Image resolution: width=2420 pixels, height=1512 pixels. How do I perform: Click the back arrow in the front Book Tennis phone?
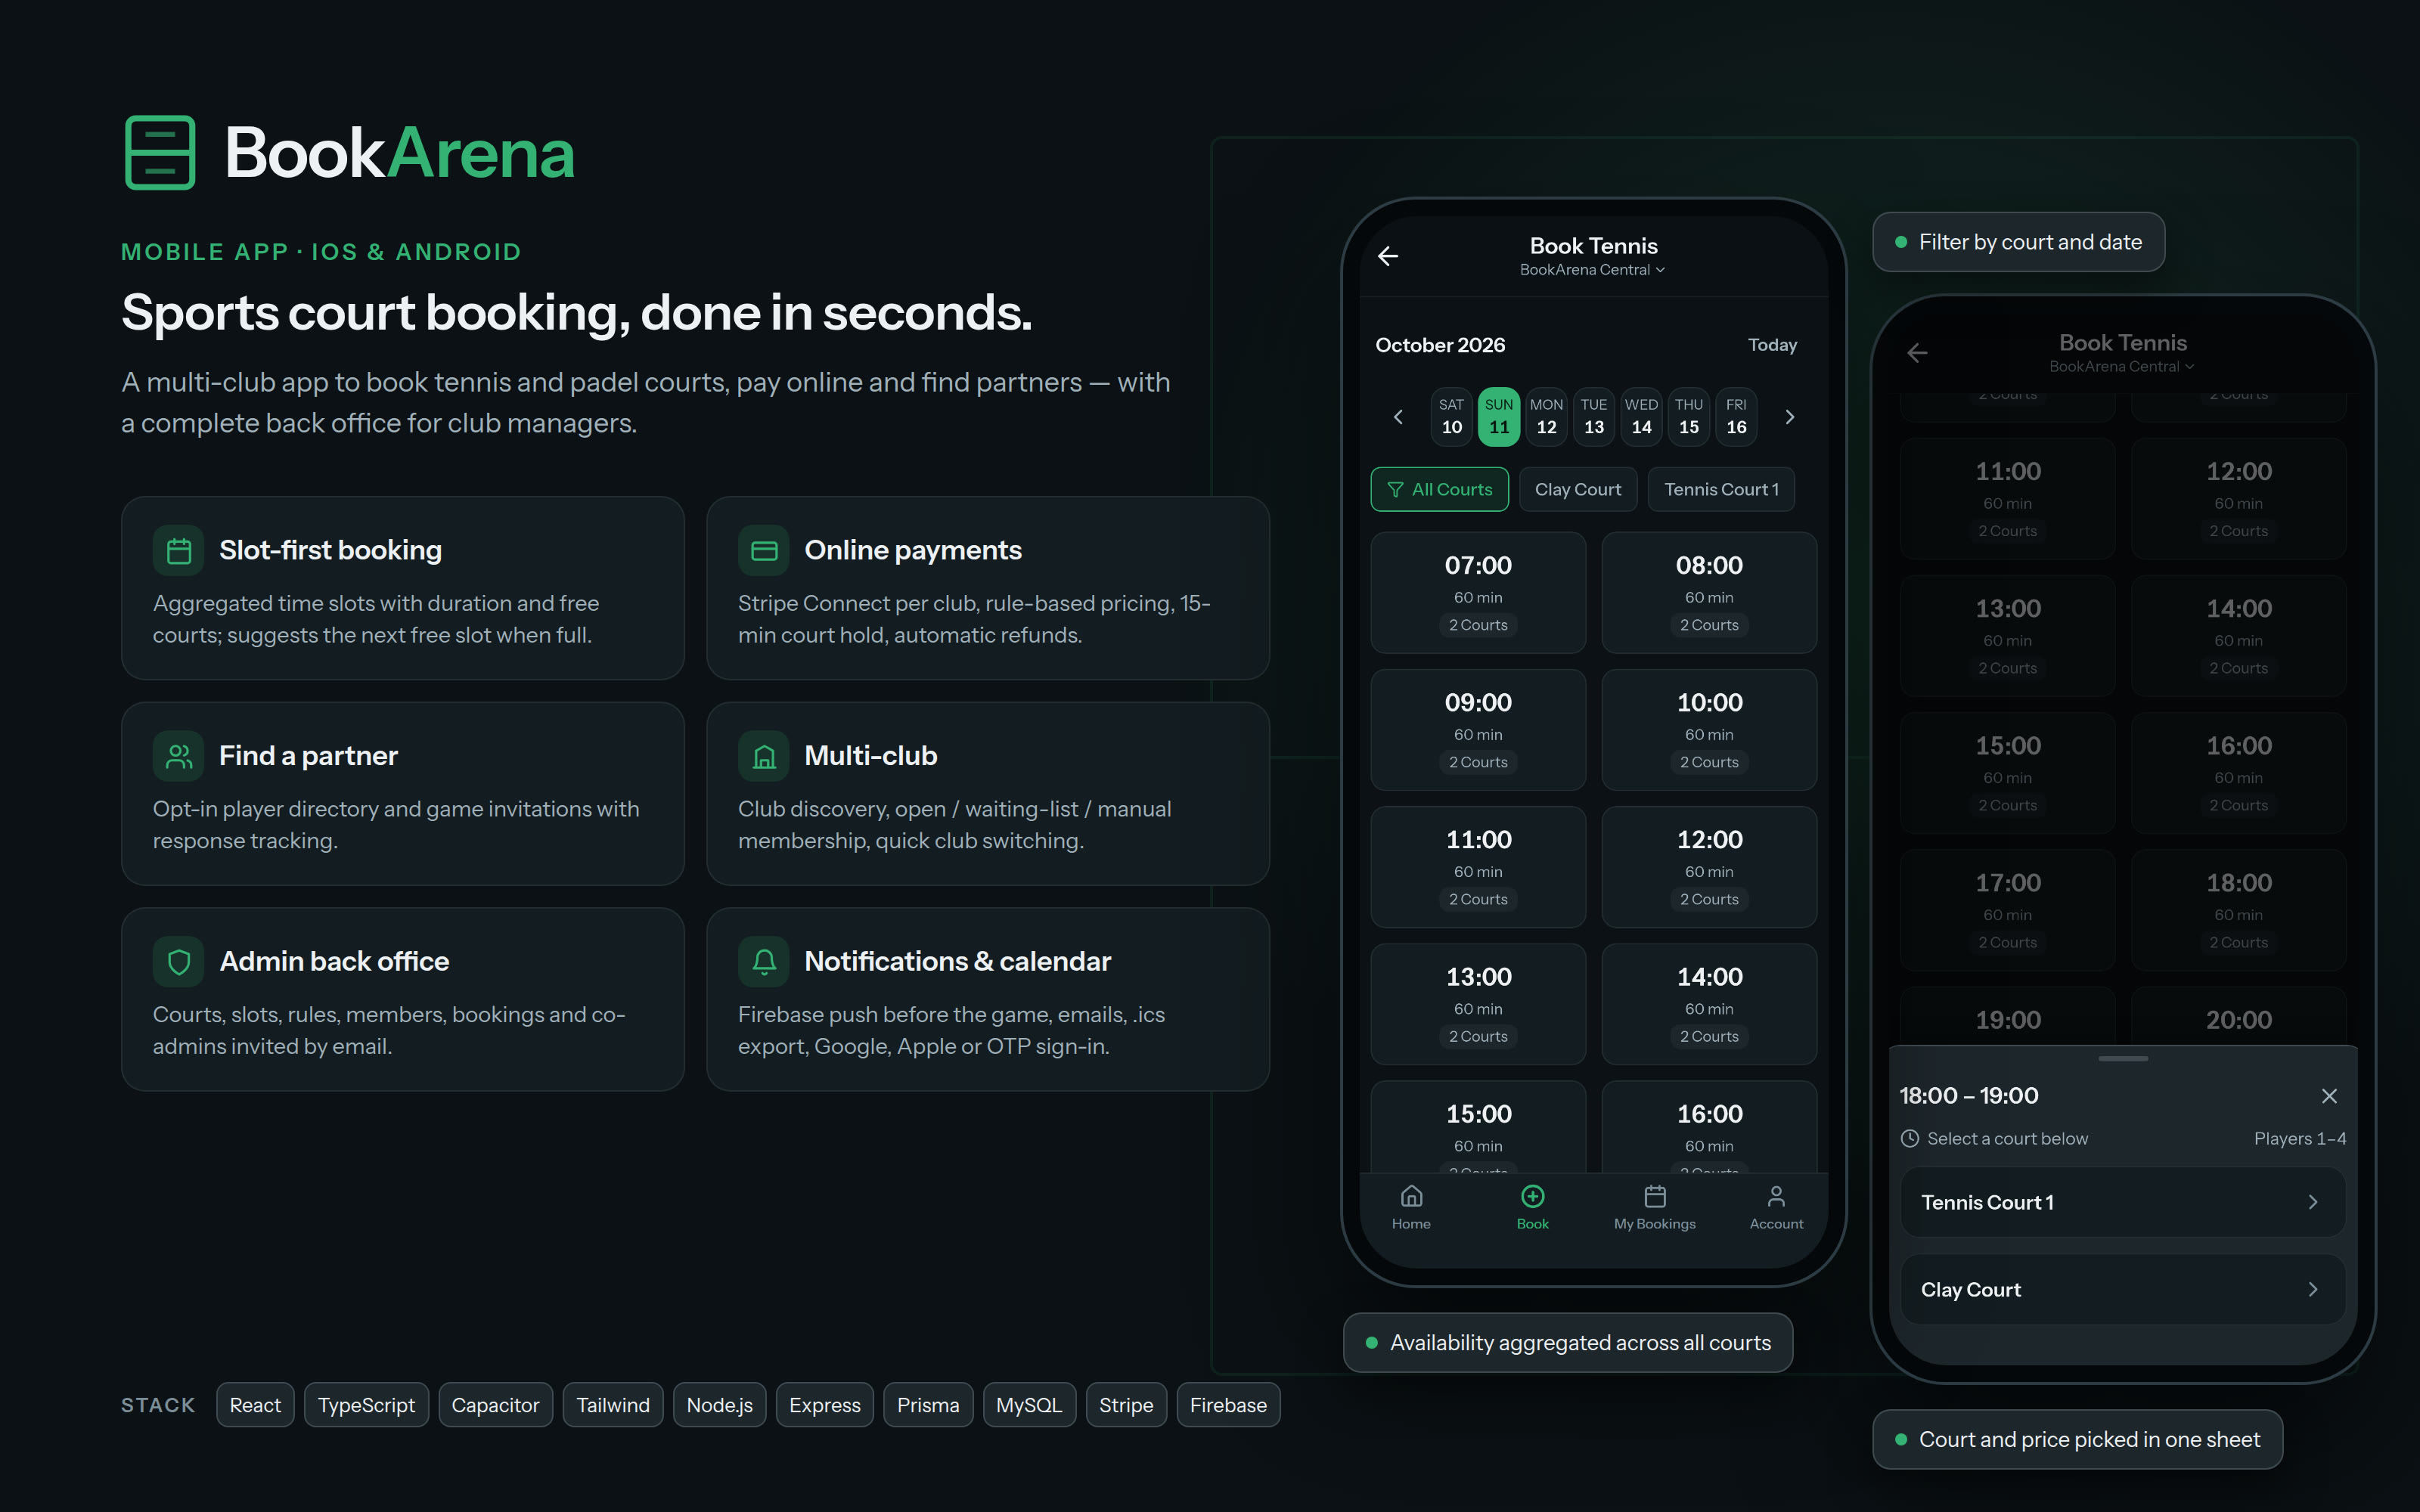click(1388, 256)
